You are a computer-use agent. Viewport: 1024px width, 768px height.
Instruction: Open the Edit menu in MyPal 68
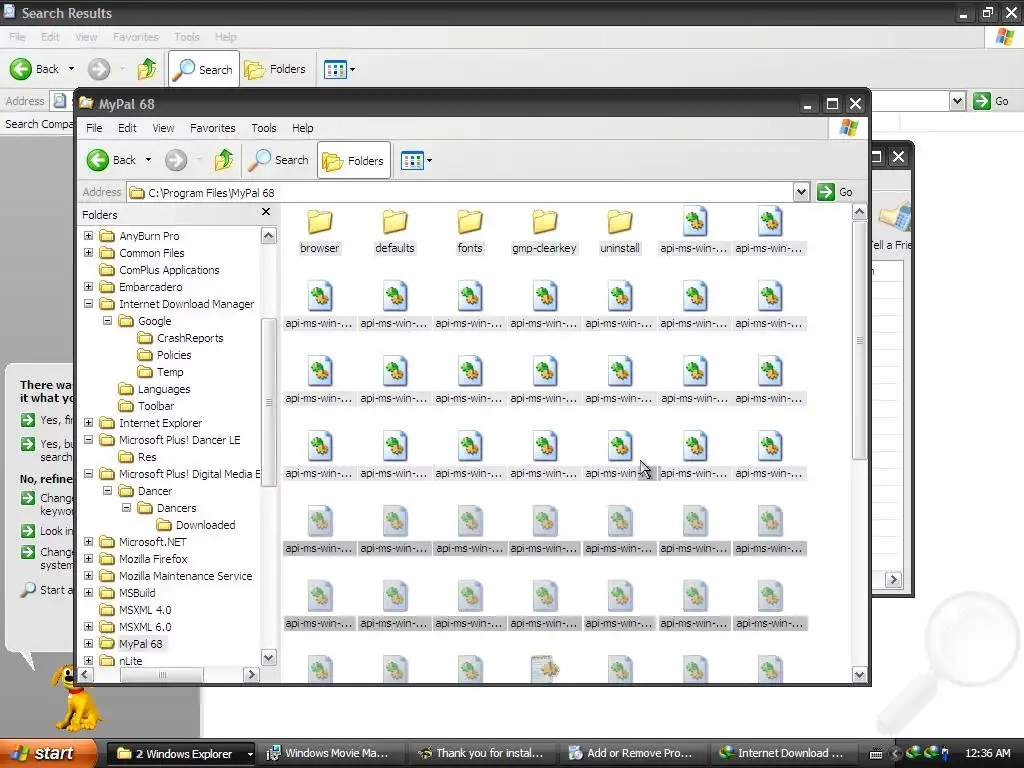coord(127,128)
